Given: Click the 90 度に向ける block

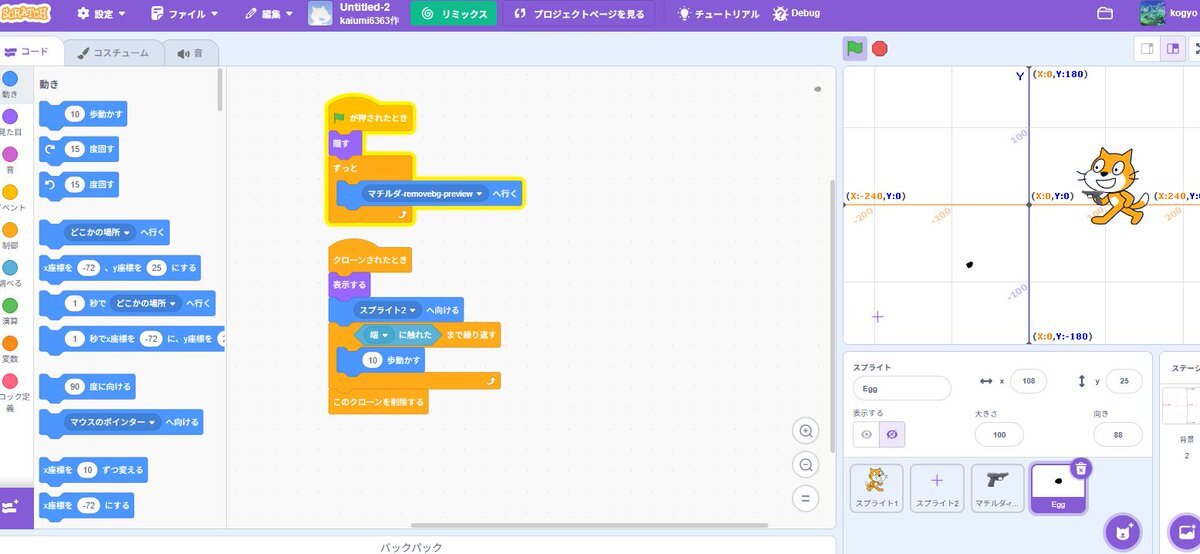Looking at the screenshot, I should [87, 387].
